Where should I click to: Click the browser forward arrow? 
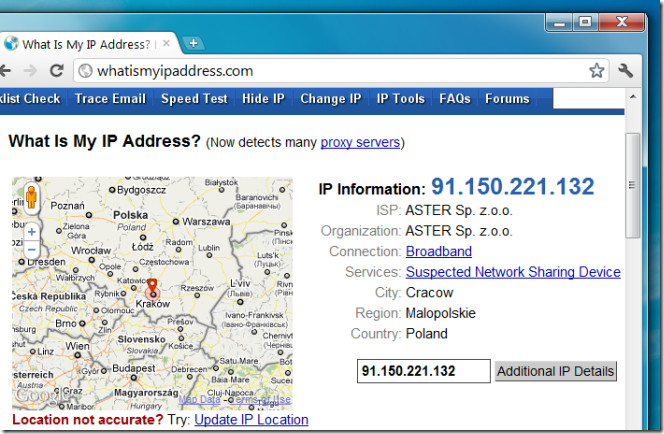30,70
